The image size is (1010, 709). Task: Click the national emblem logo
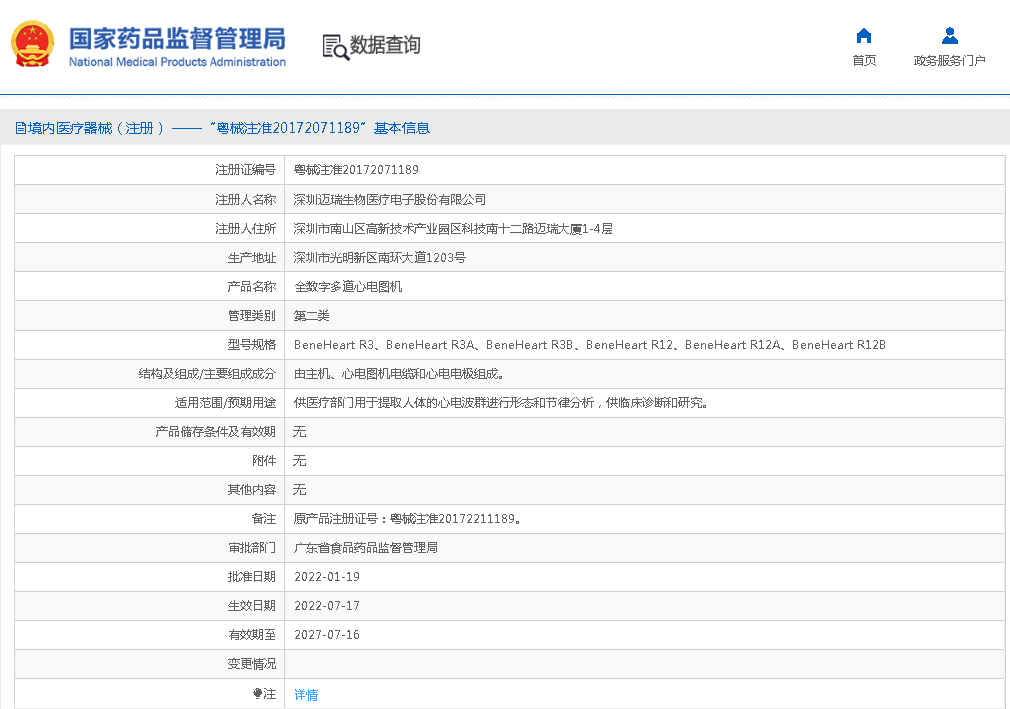click(x=31, y=44)
